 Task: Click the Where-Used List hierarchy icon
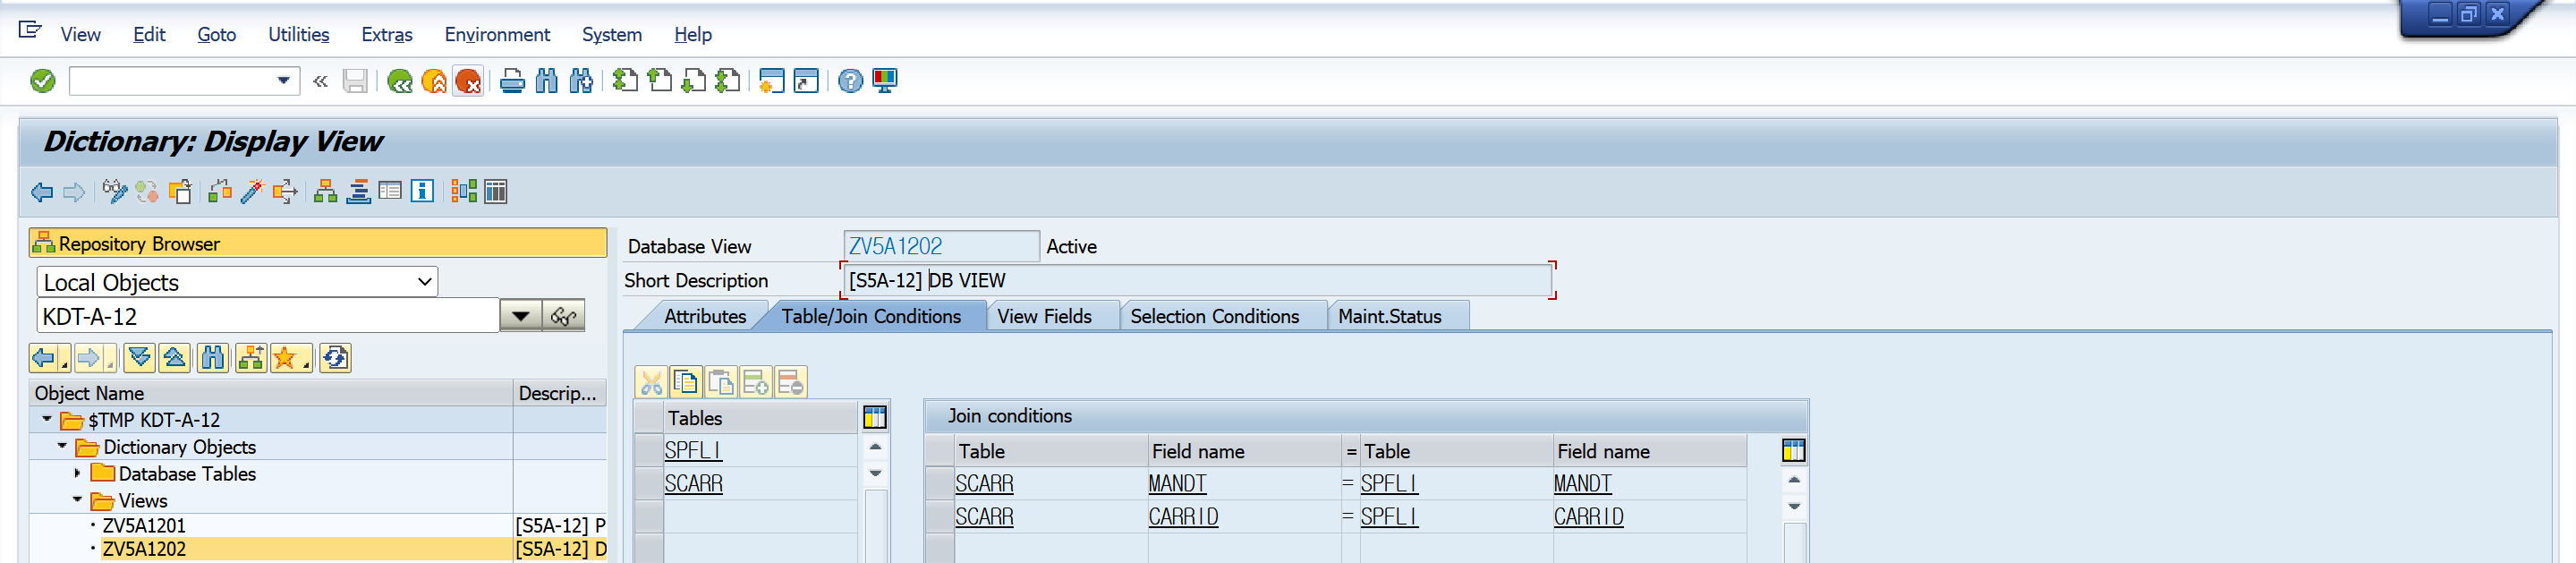click(325, 191)
